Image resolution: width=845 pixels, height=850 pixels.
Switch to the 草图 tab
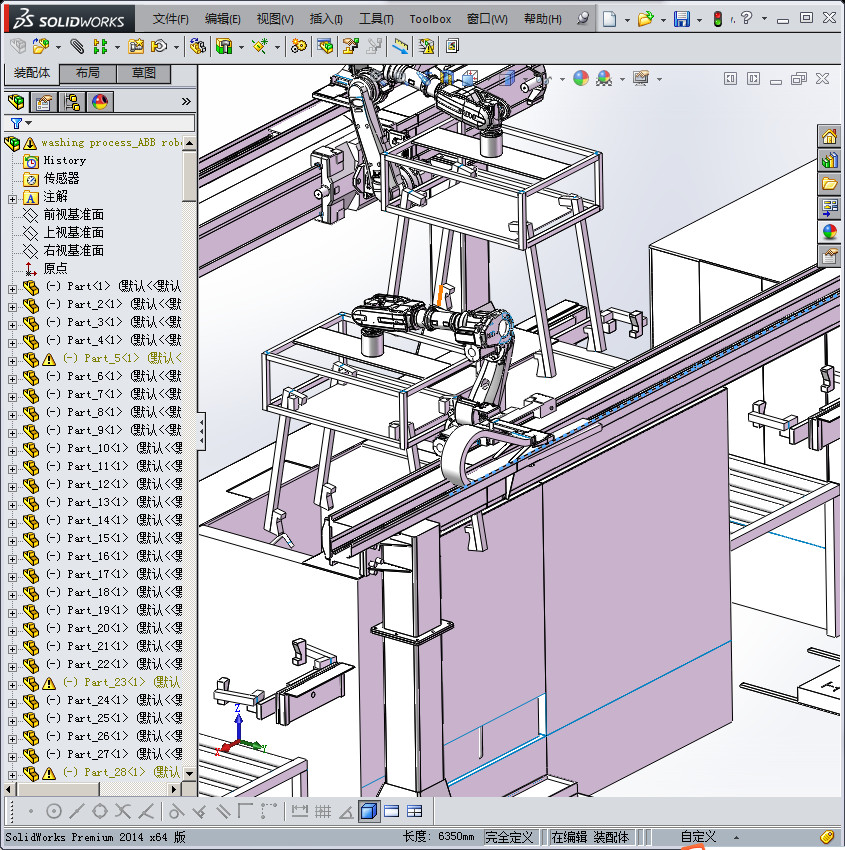pos(144,73)
